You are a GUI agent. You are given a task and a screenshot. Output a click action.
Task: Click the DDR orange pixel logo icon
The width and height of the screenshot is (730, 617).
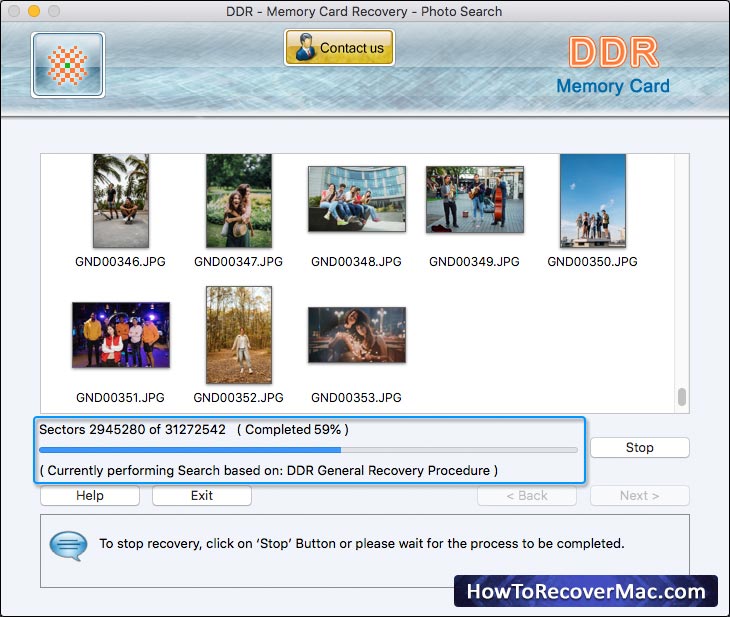(68, 65)
